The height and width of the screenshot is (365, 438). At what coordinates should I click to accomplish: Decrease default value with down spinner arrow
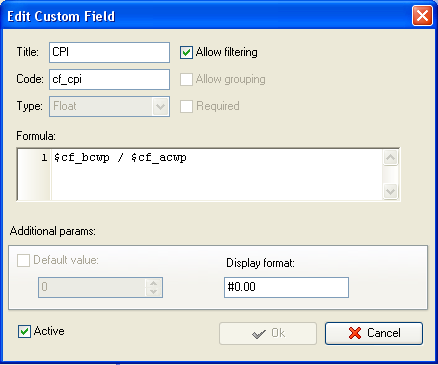click(153, 292)
